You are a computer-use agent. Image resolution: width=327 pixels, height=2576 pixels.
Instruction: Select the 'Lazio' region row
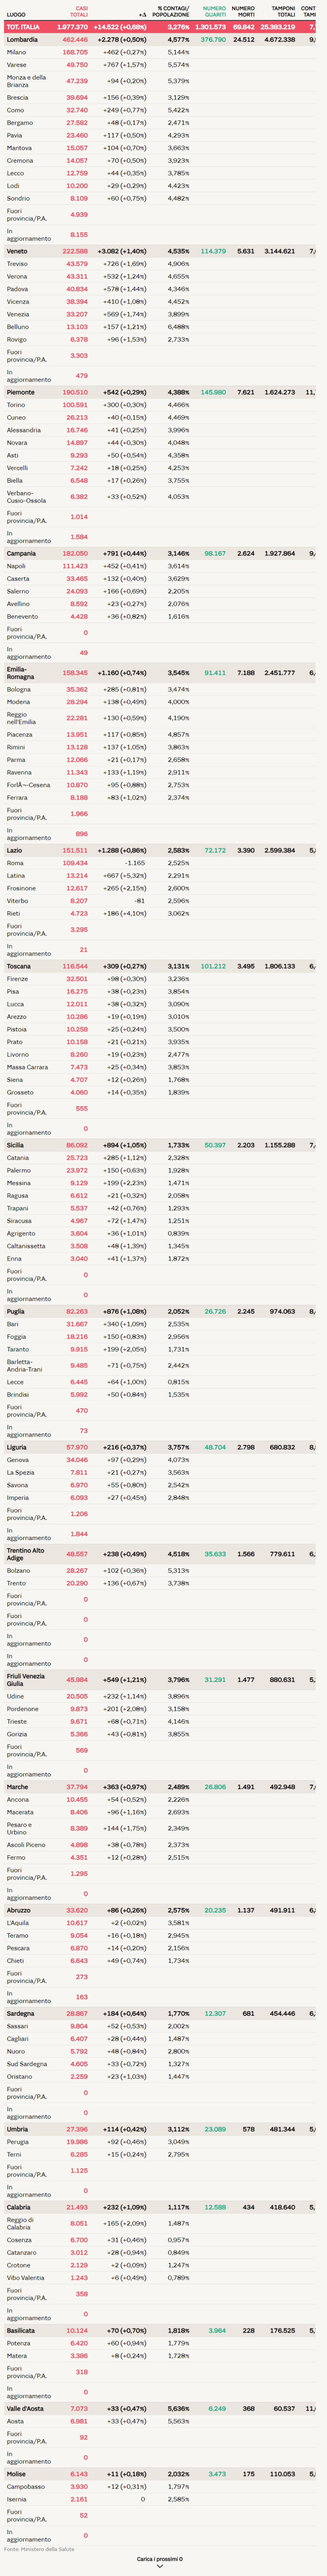(x=160, y=850)
